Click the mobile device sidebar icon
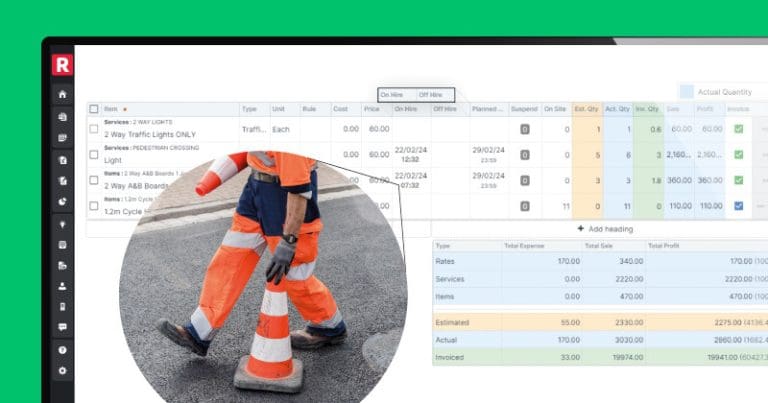The image size is (768, 403). [x=63, y=307]
